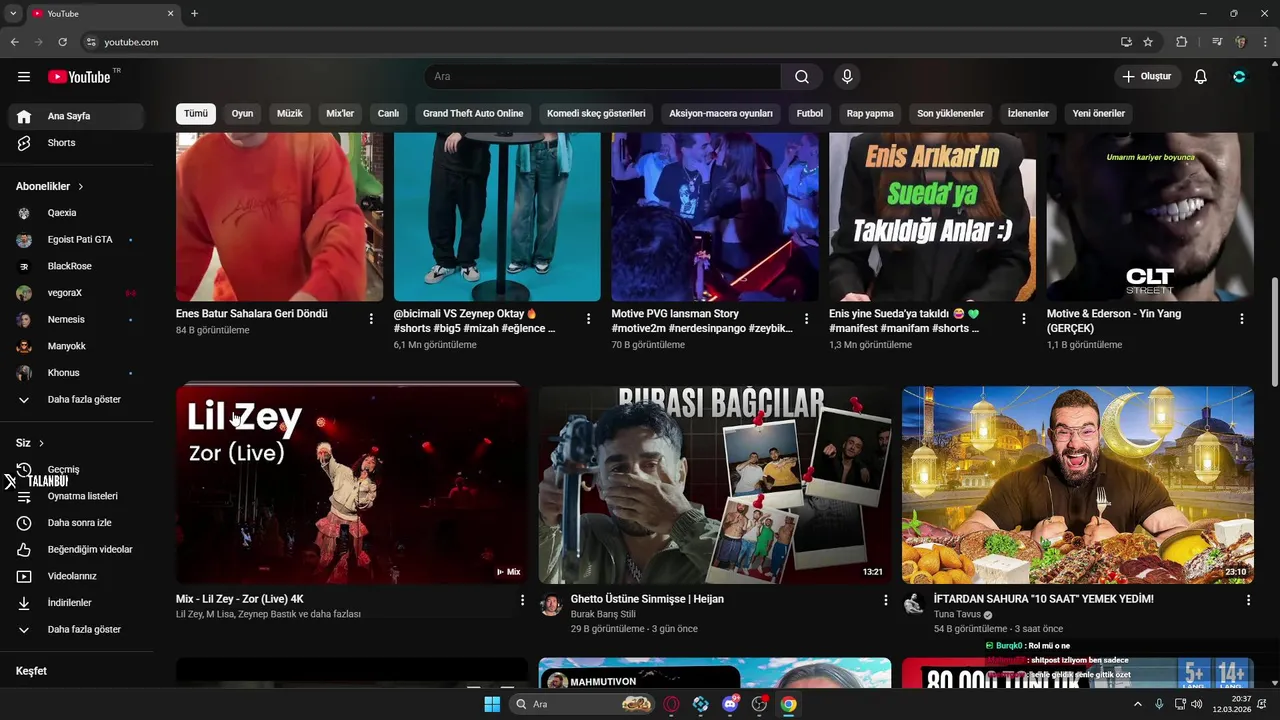Open Videolarınız in sidebar

pos(77,577)
